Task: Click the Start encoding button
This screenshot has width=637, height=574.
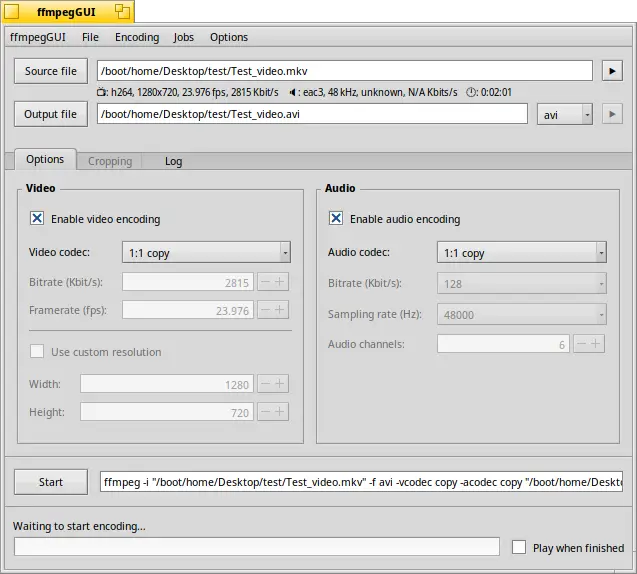Action: point(51,482)
